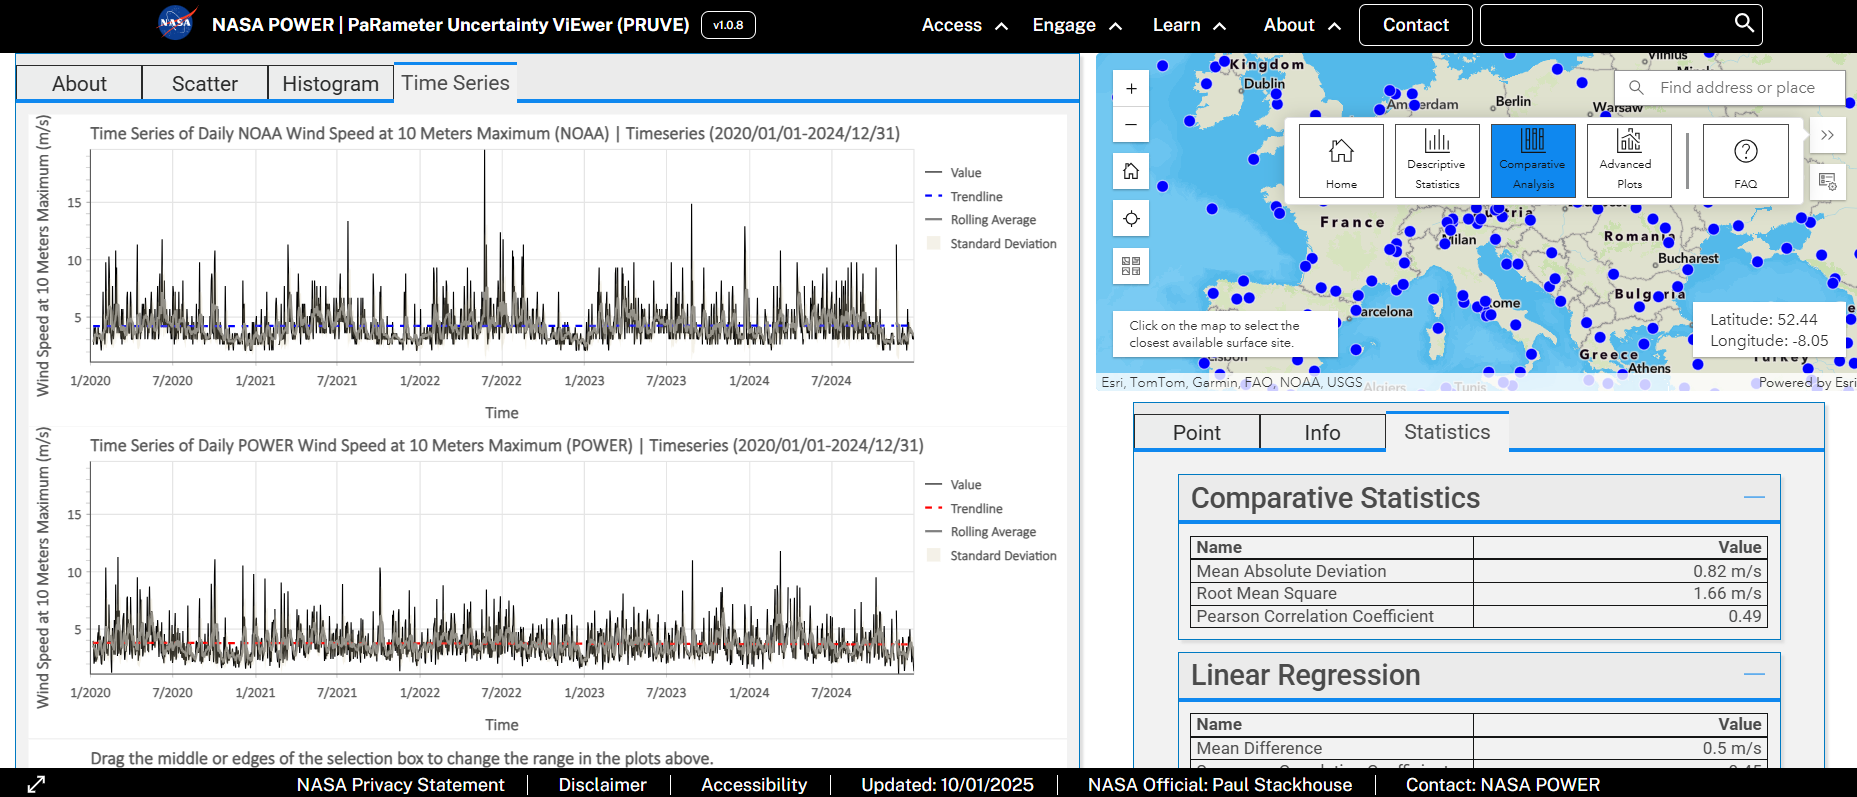Toggle Standard Deviation in the NOAA plot legend

1002,244
